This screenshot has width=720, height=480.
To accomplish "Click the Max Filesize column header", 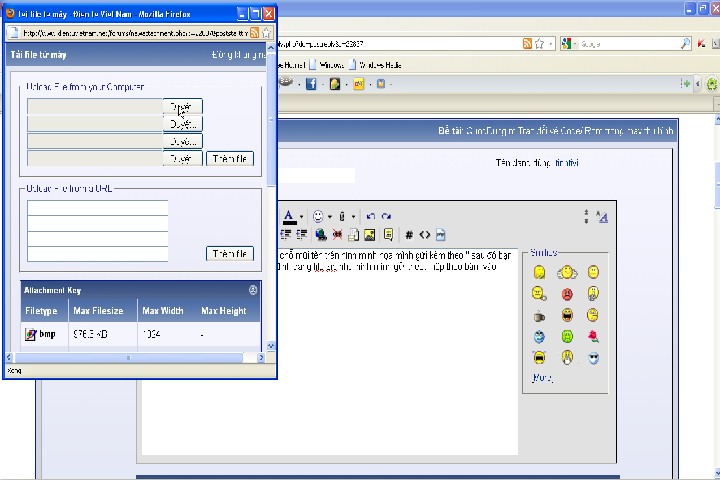I will (98, 311).
